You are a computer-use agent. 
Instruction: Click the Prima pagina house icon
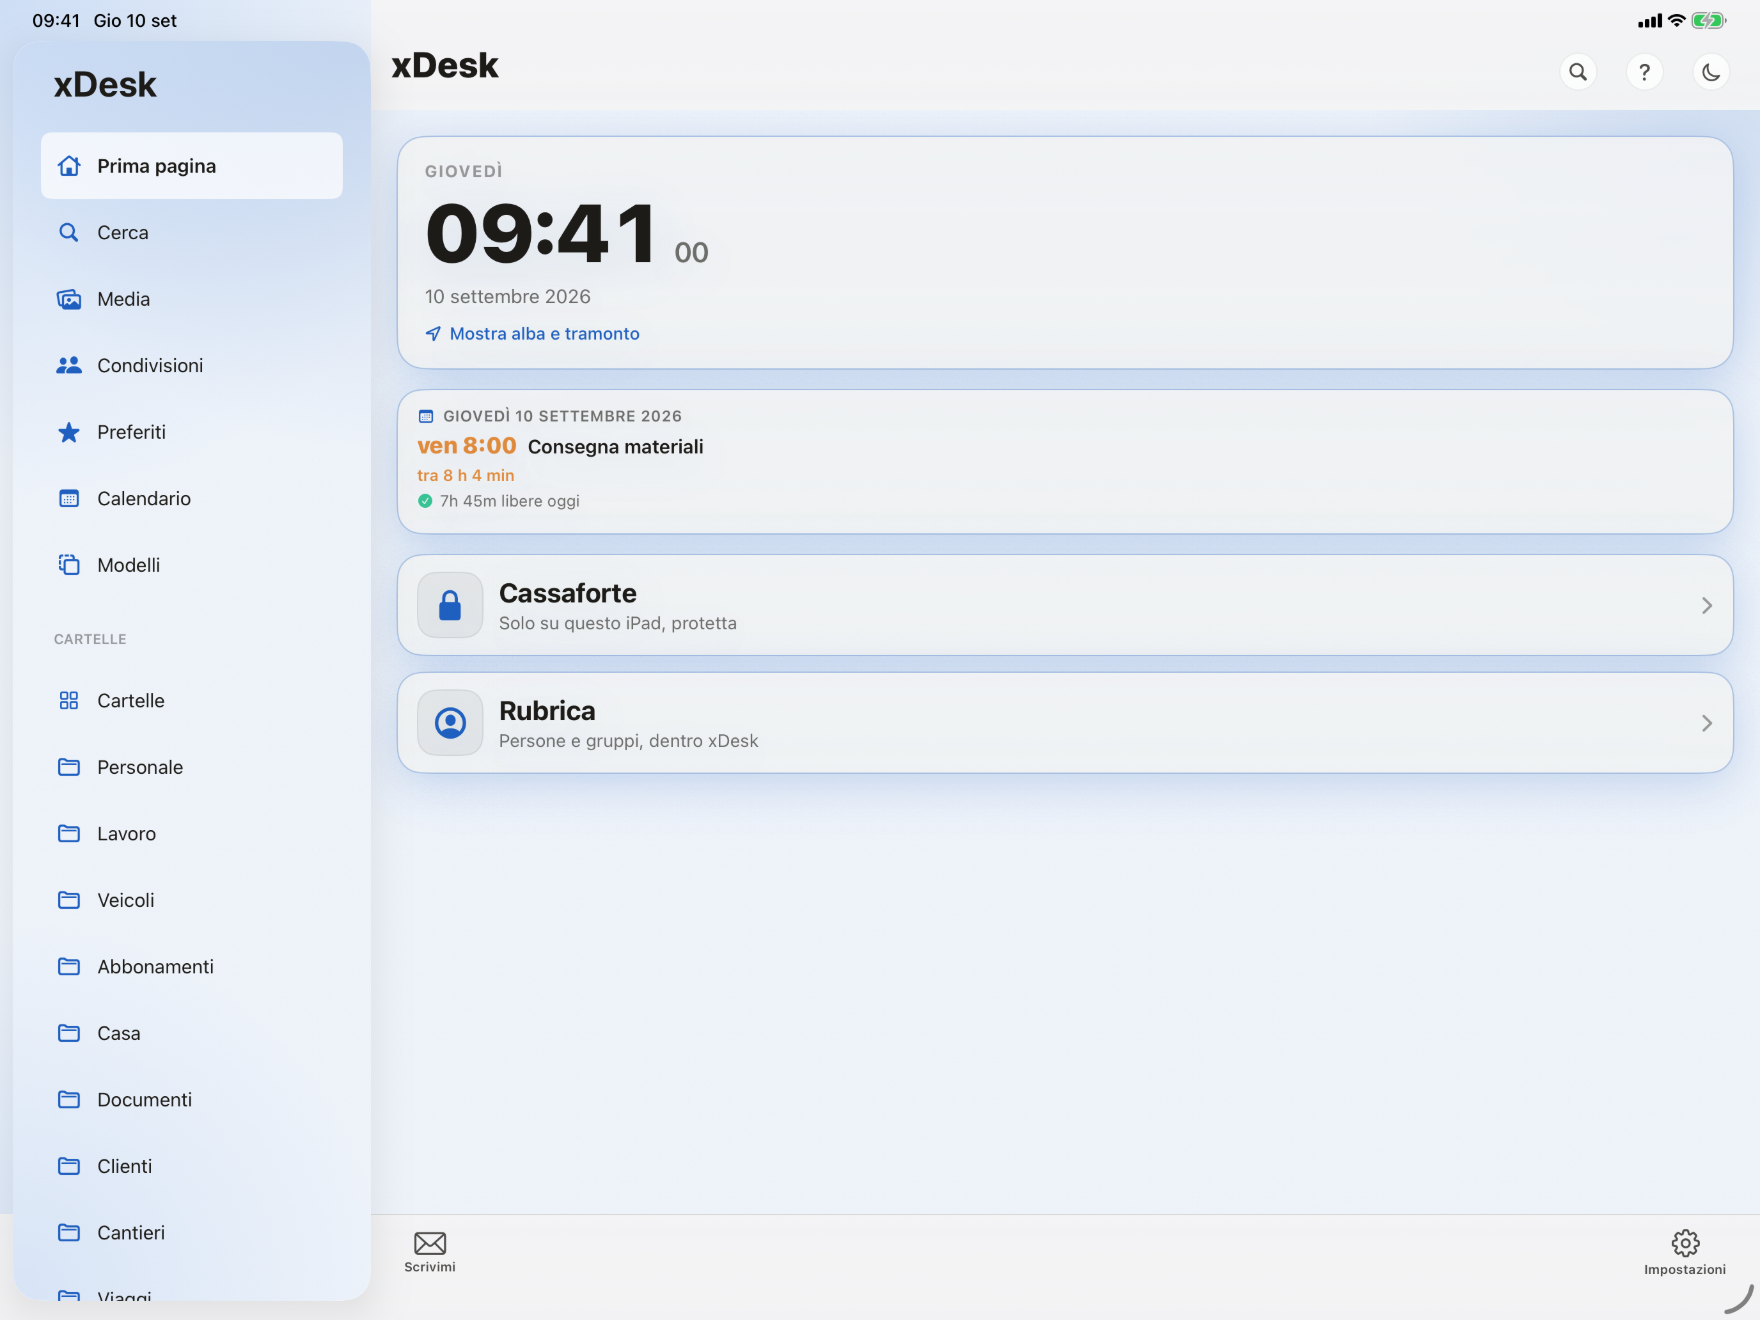69,166
